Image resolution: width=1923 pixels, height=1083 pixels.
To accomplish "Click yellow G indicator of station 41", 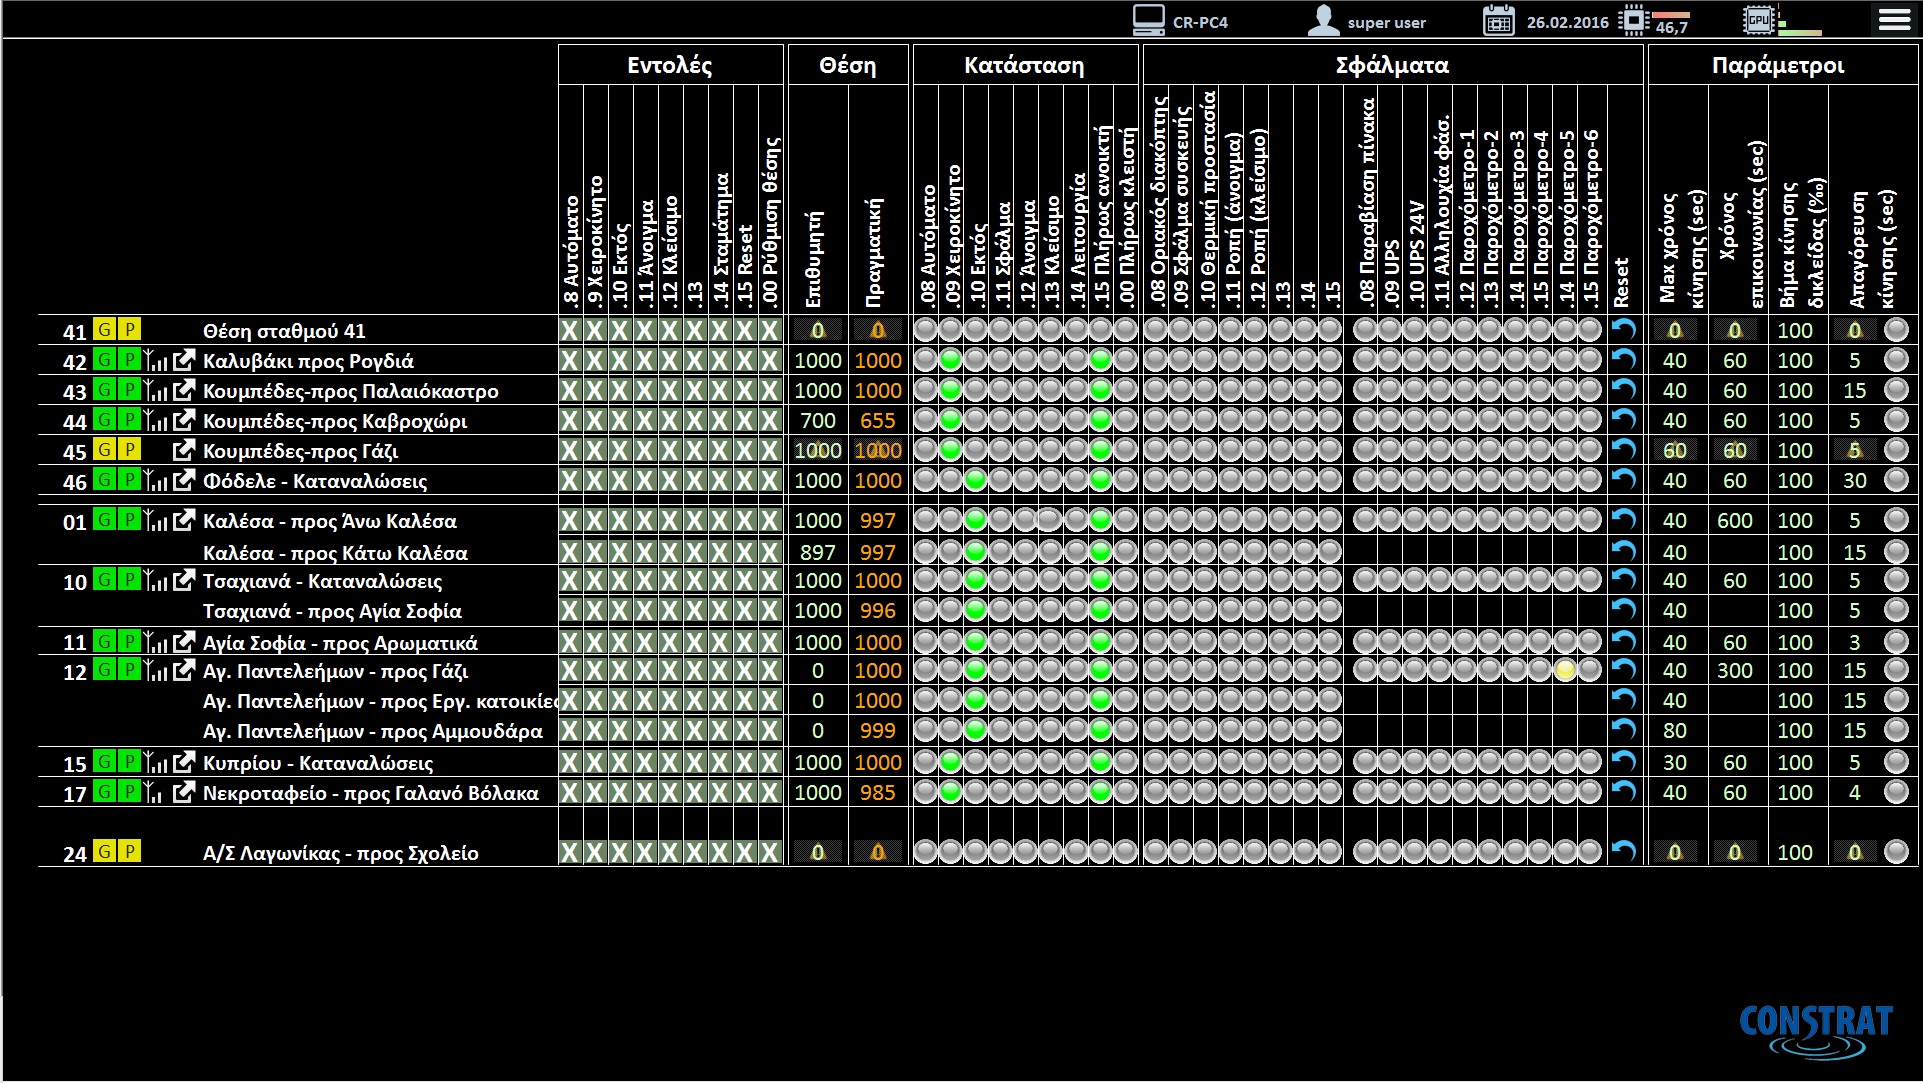I will (104, 329).
